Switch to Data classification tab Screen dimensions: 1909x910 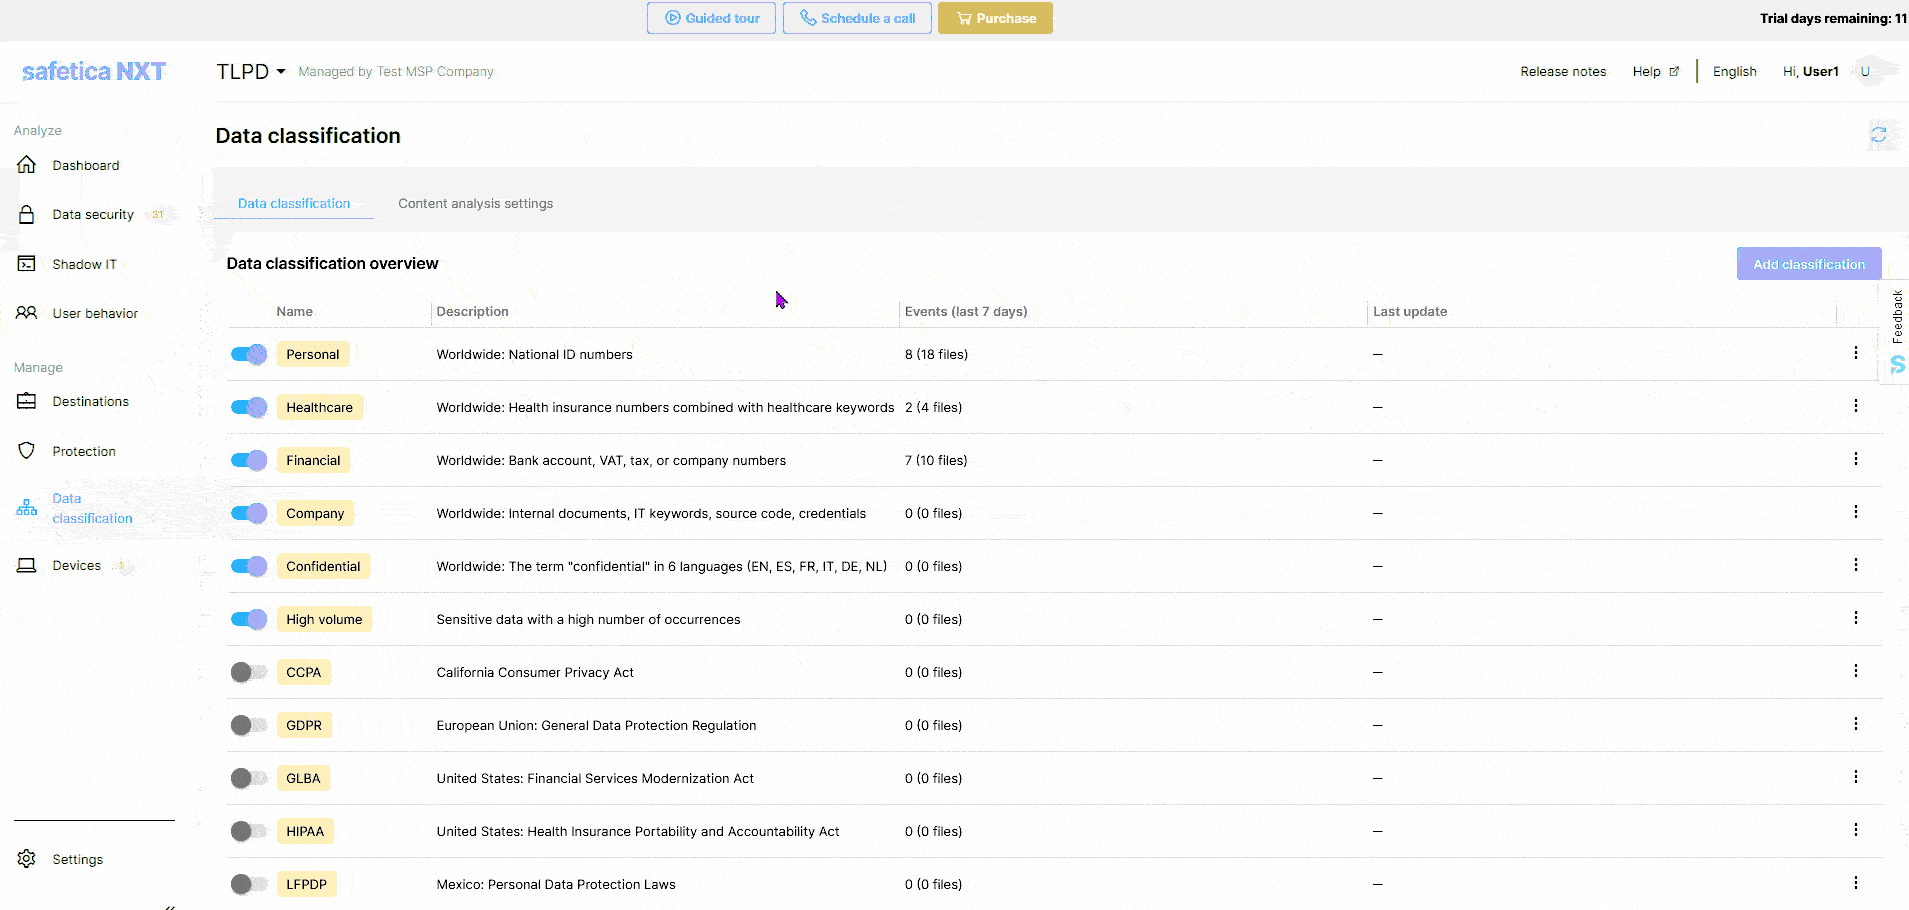tap(294, 203)
